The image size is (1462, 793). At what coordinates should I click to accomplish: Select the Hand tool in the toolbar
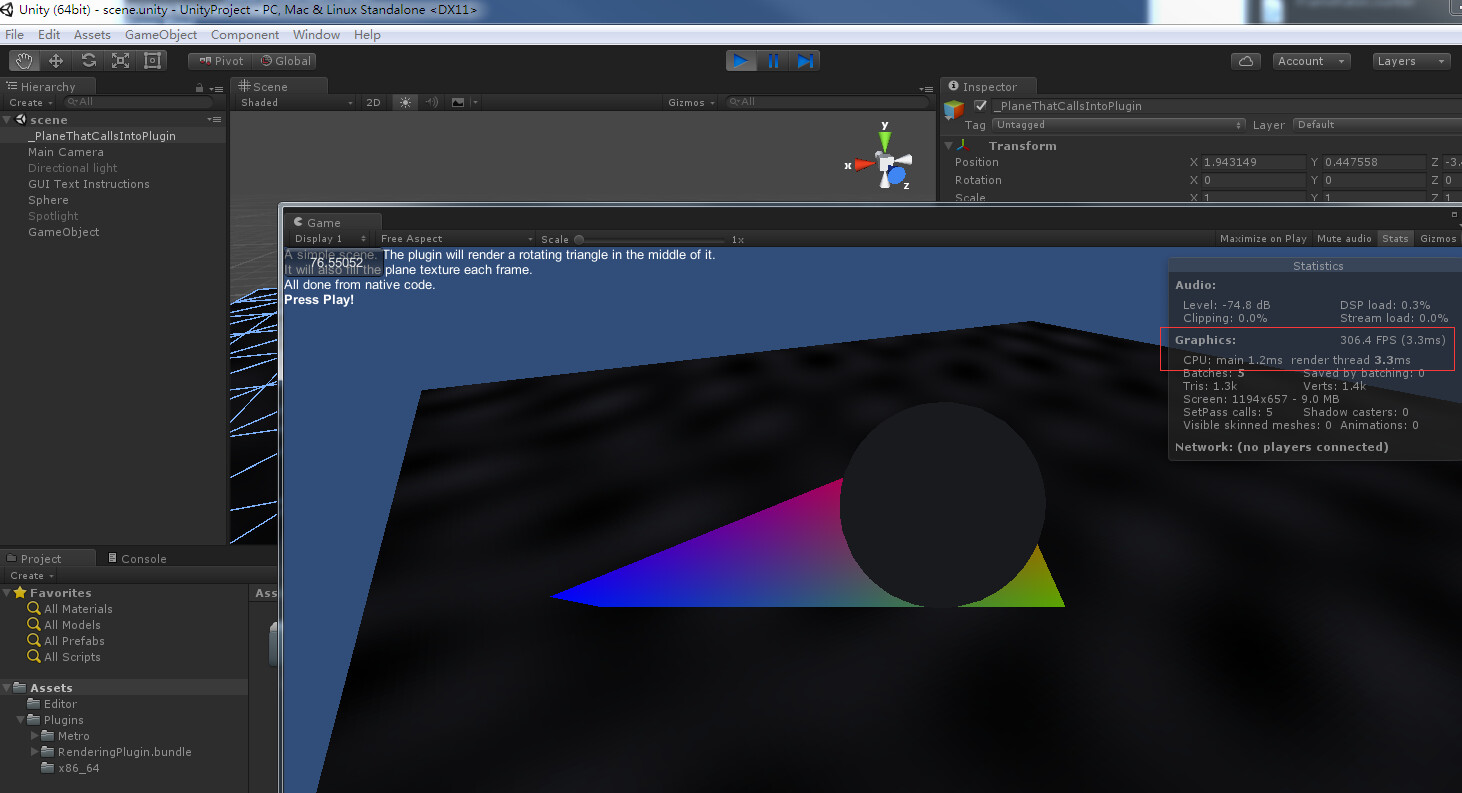23,60
